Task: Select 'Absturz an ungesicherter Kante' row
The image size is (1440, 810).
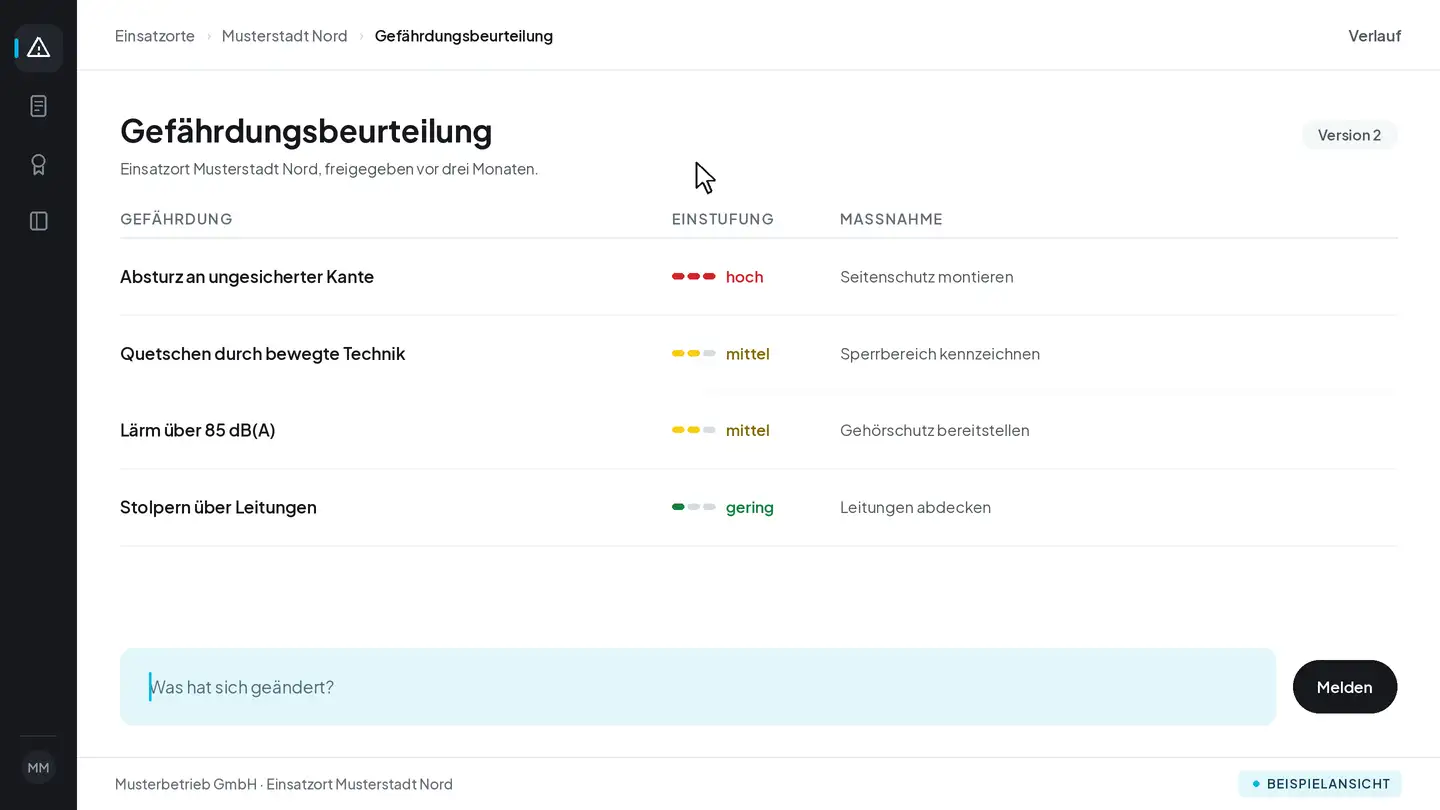Action: coord(759,277)
